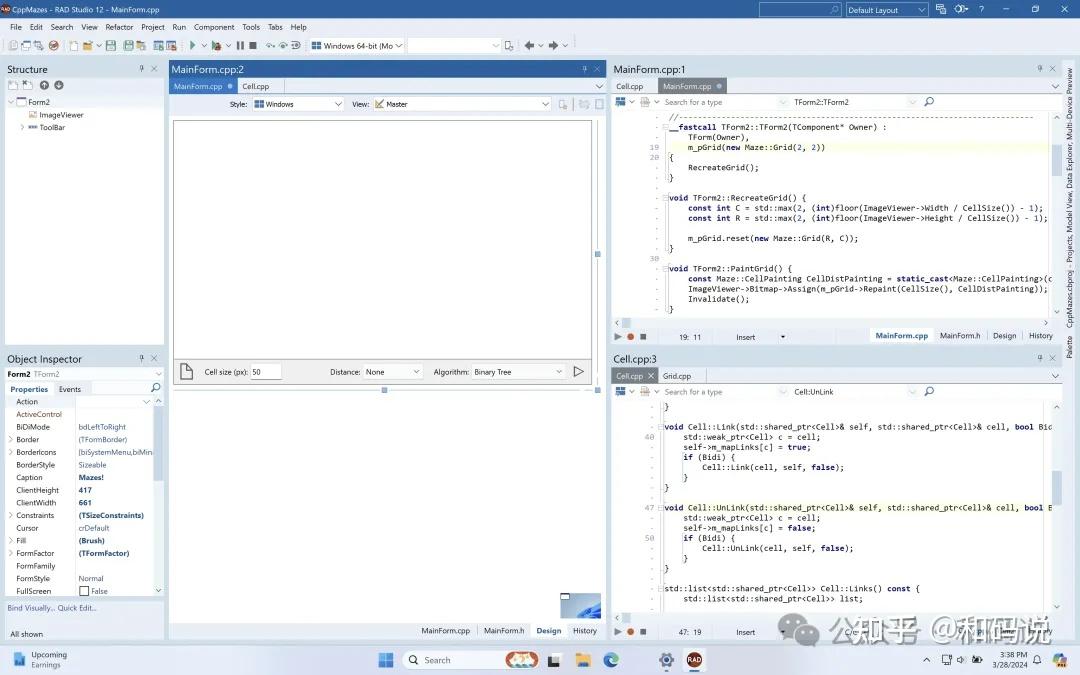The width and height of the screenshot is (1080, 675).
Task: Open the Style Windows combo box
Action: (x=297, y=104)
